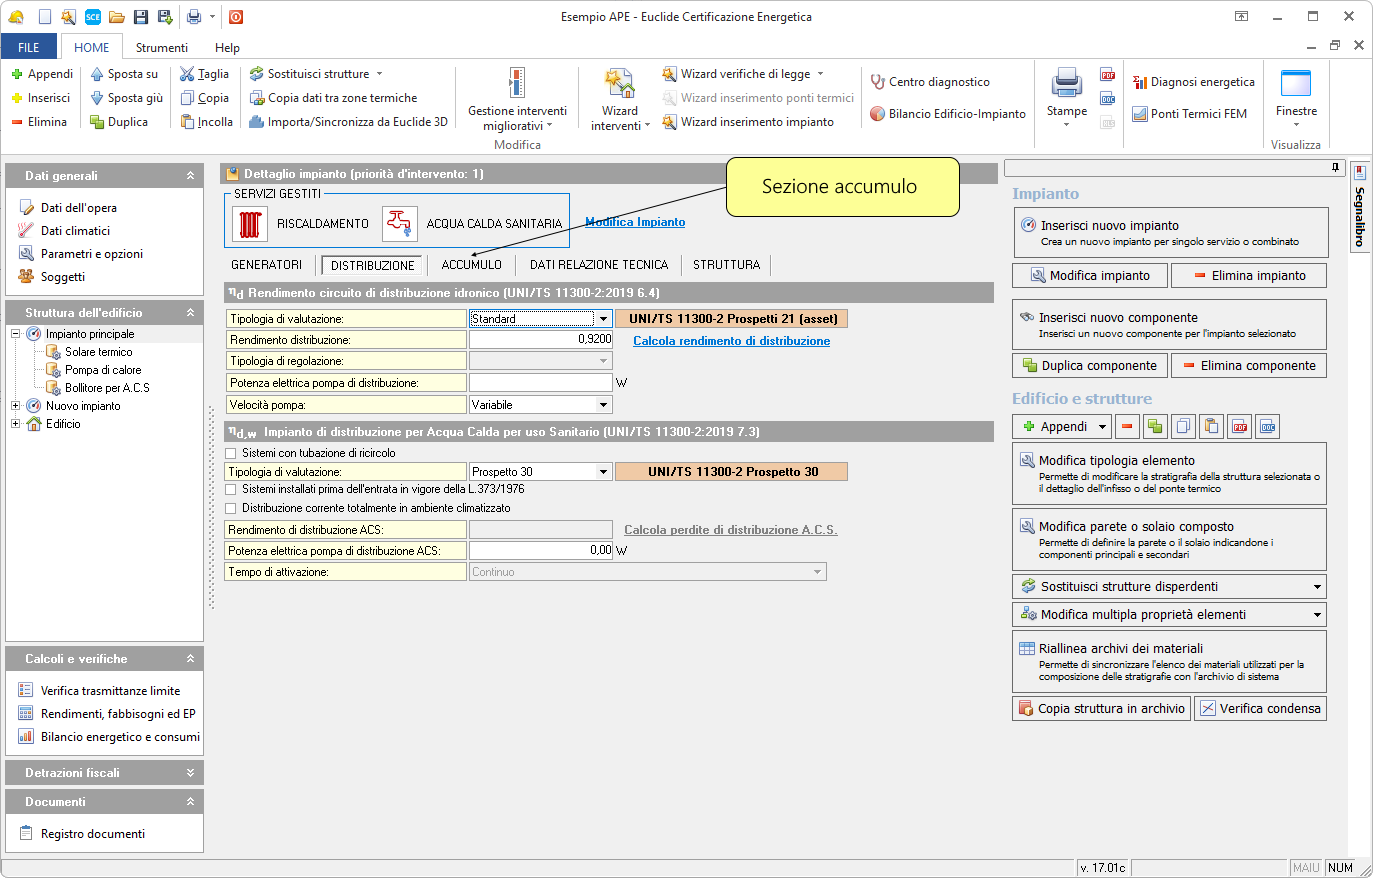Image resolution: width=1373 pixels, height=878 pixels.
Task: Open the Wizard interventi tool
Action: [619, 86]
